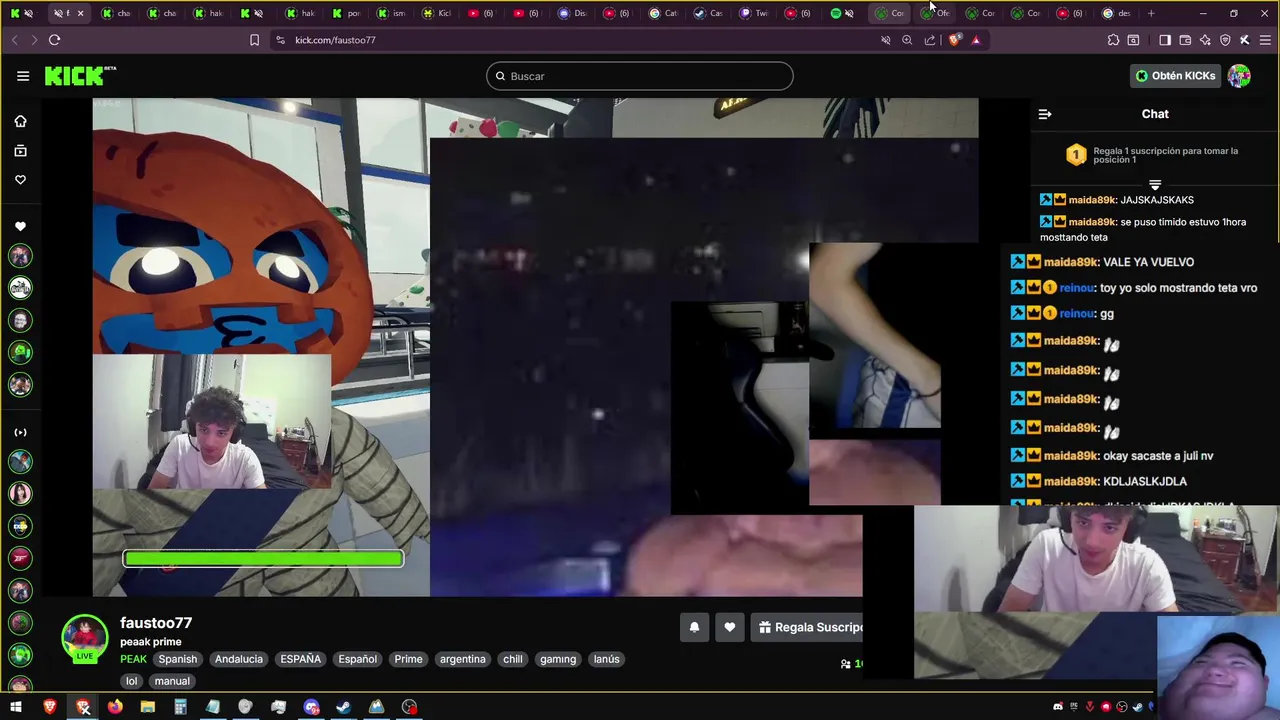1280x720 pixels.
Task: Open Browse icon in Kick sidebar
Action: (x=20, y=151)
